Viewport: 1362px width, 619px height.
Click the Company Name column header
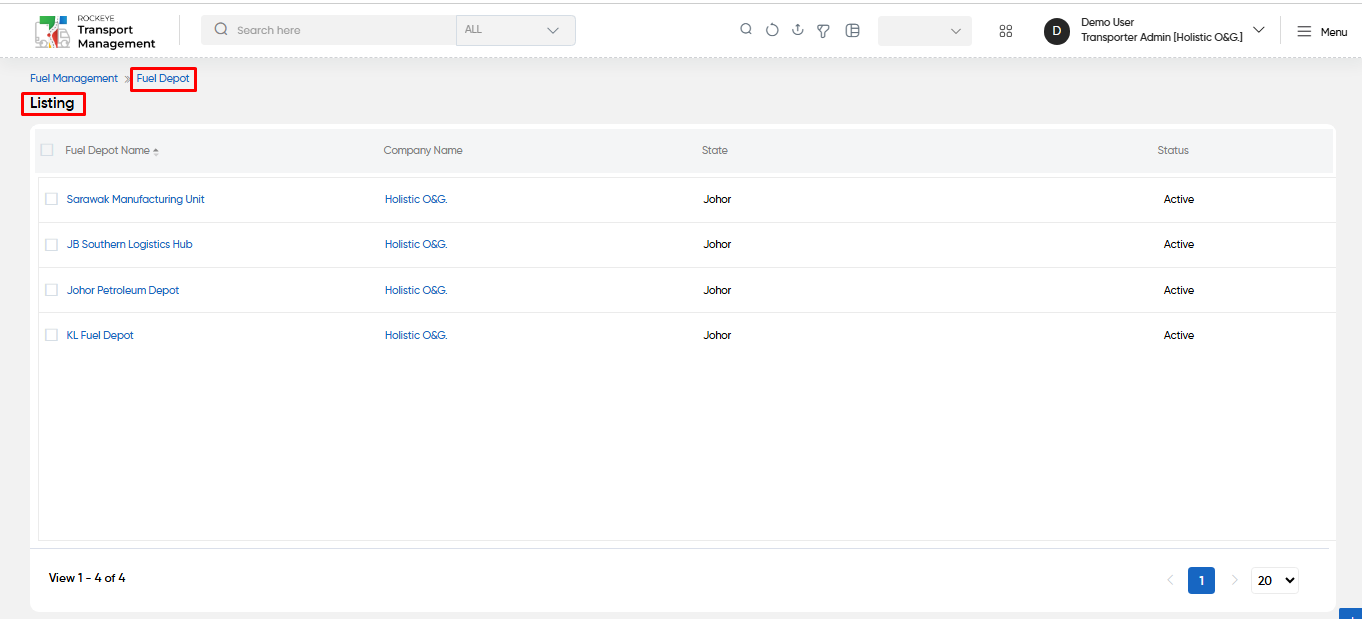point(423,150)
